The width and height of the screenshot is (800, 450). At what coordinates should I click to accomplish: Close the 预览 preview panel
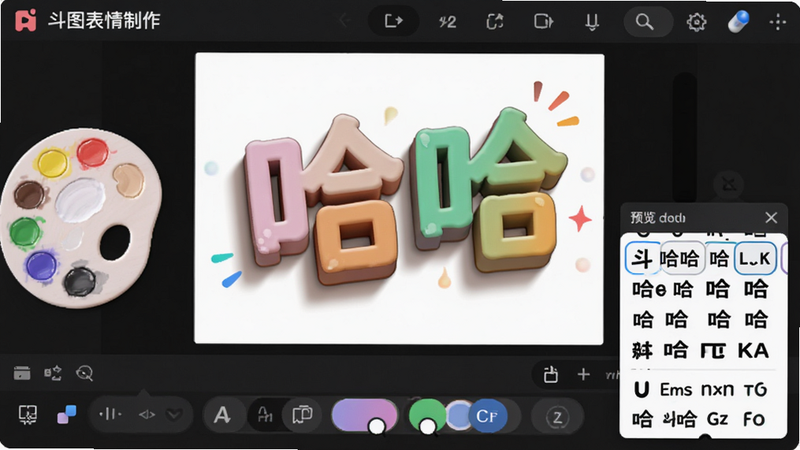pos(771,218)
